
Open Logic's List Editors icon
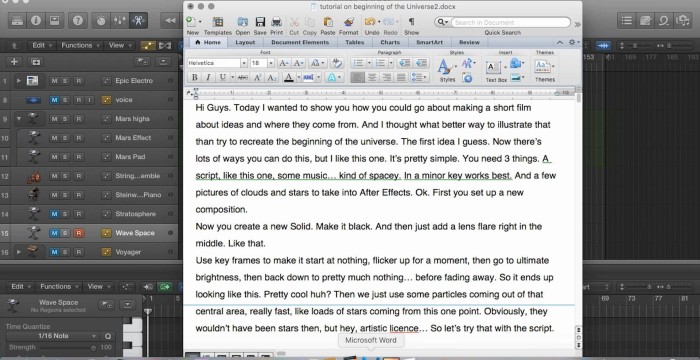tap(626, 20)
